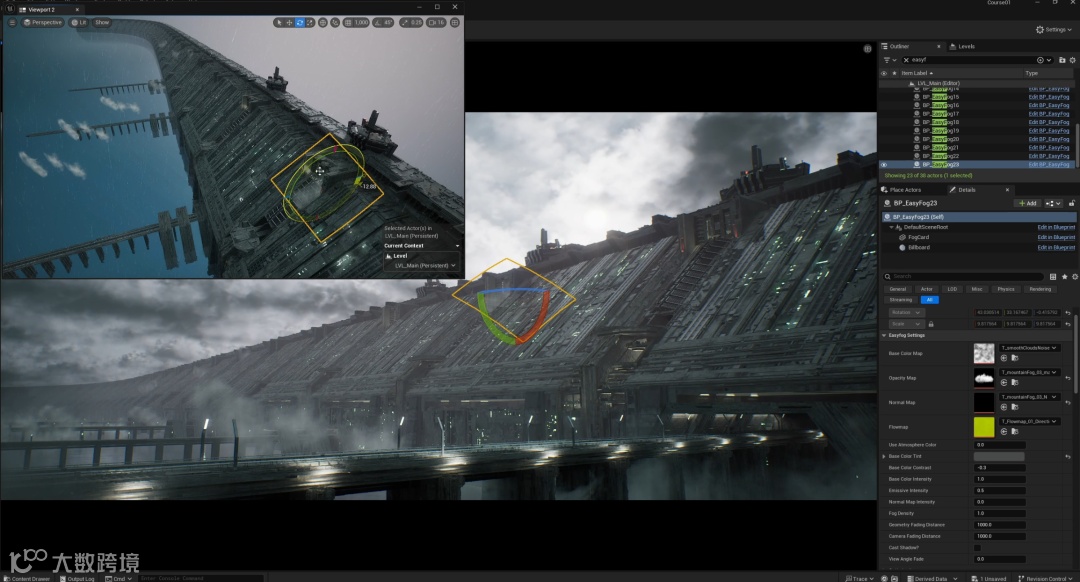Toggle the Details panel lock icon
This screenshot has width=1080, height=582.
tap(1071, 203)
